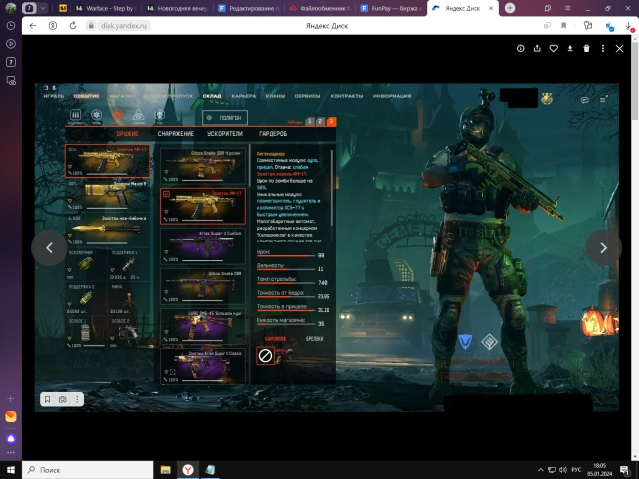This screenshot has width=639, height=479.
Task: Open the overlay three-dot menu on image
Action: [77, 399]
